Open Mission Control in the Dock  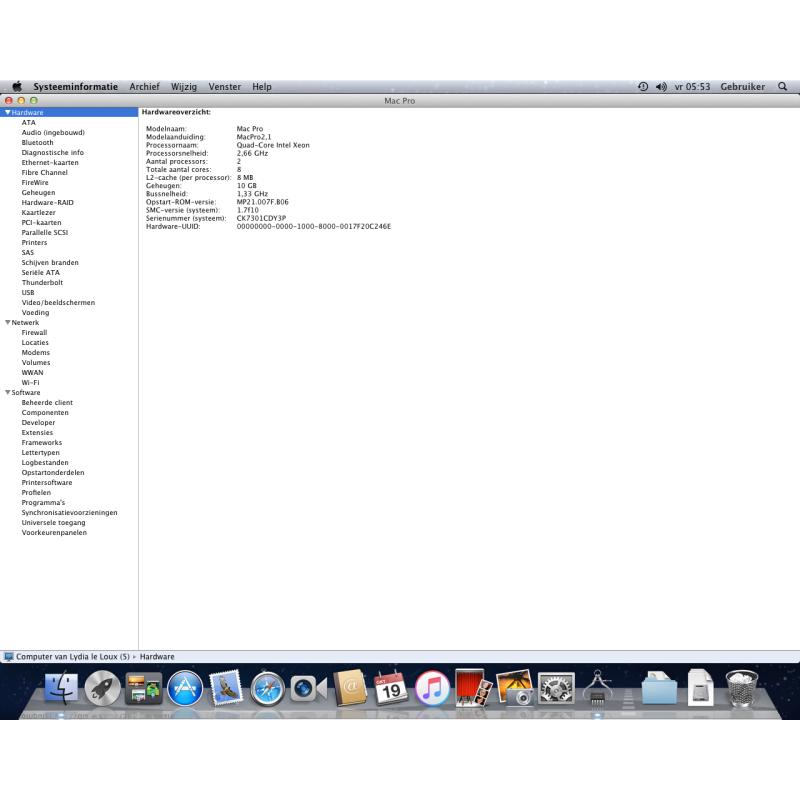pyautogui.click(x=144, y=688)
